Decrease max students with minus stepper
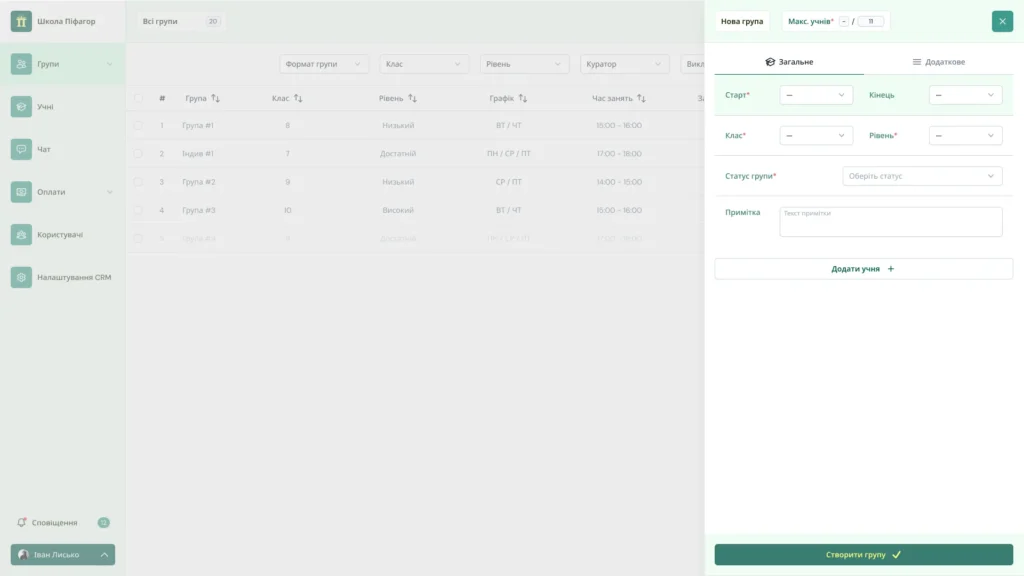Viewport: 1024px width, 576px height. coord(844,22)
